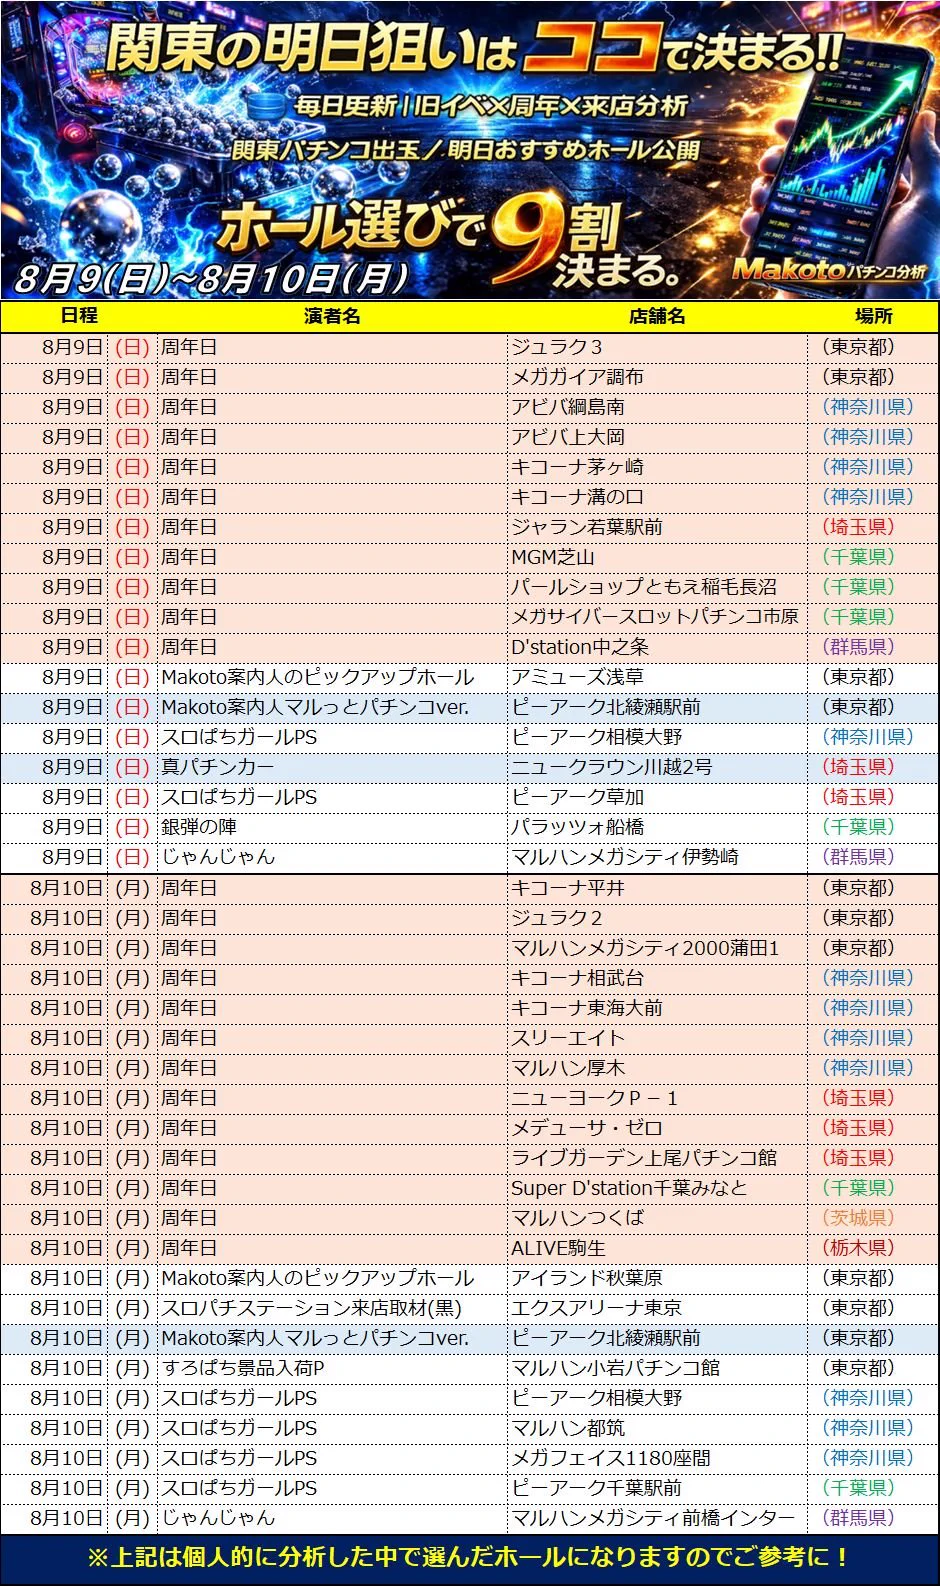
Task: Select store name アビバ上大岡
Action: [x=568, y=437]
